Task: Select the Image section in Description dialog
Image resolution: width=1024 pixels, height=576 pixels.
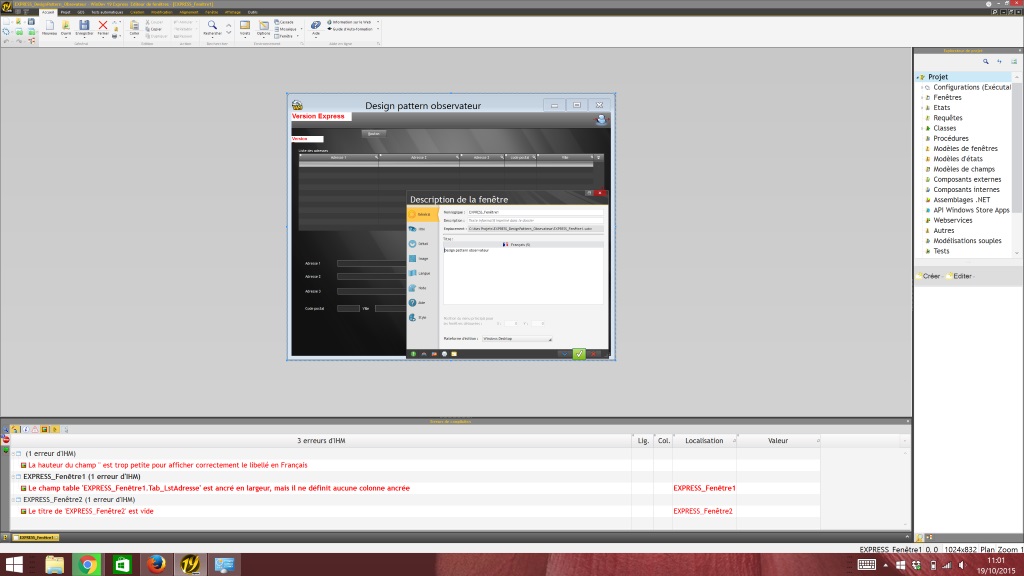Action: [420, 259]
